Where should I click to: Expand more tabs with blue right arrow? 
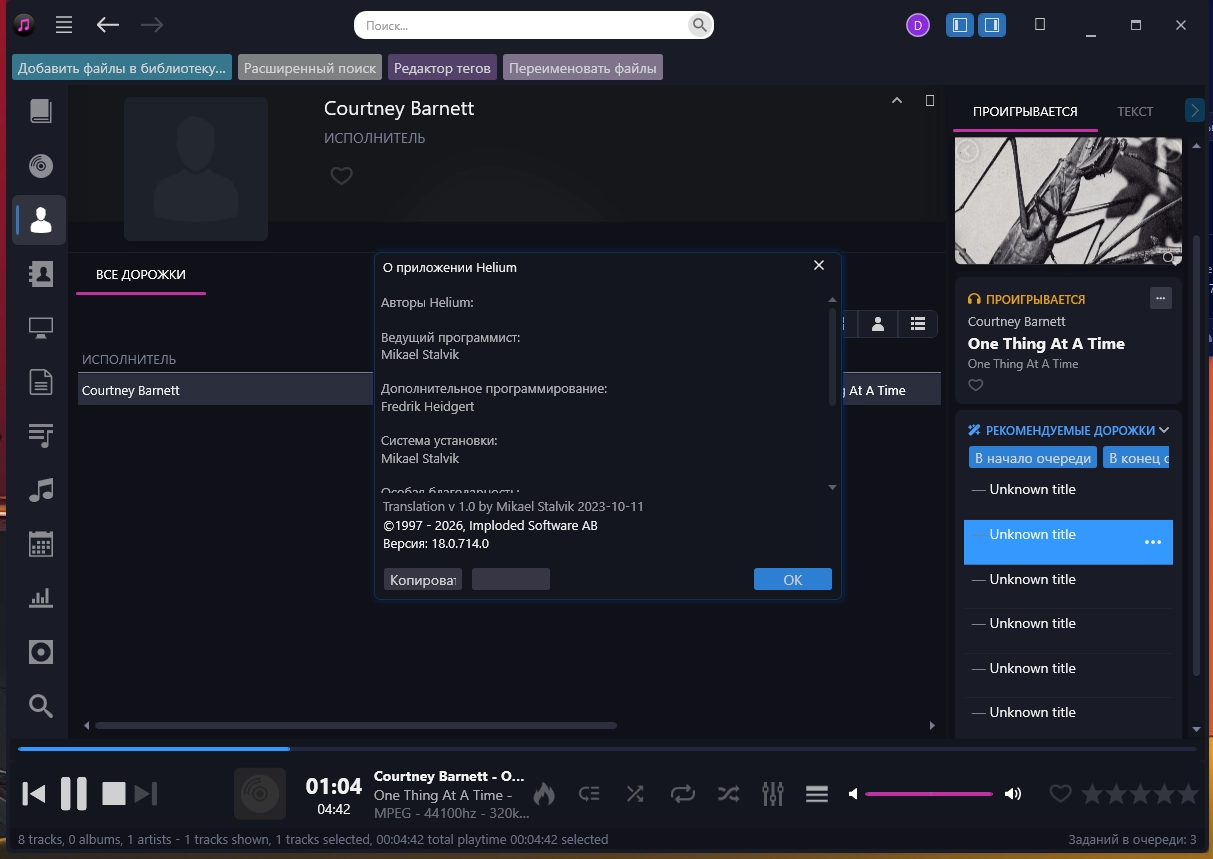[x=1194, y=110]
